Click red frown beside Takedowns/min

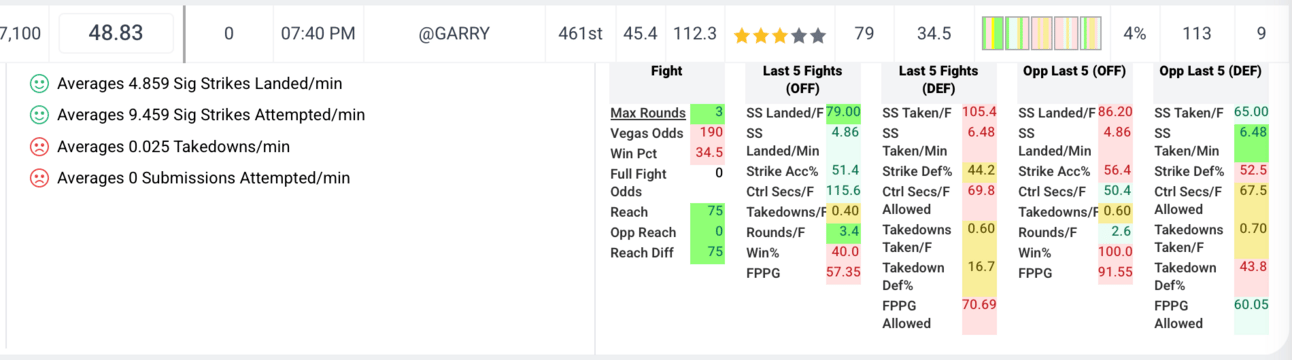pyautogui.click(x=39, y=147)
